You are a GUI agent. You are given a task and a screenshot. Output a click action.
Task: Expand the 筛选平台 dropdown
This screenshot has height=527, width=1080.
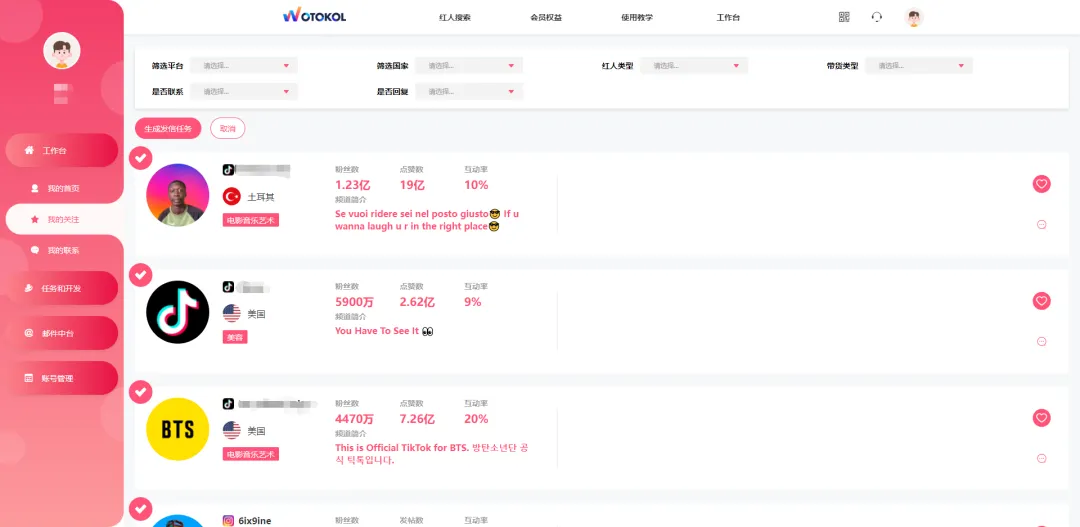[x=244, y=65]
